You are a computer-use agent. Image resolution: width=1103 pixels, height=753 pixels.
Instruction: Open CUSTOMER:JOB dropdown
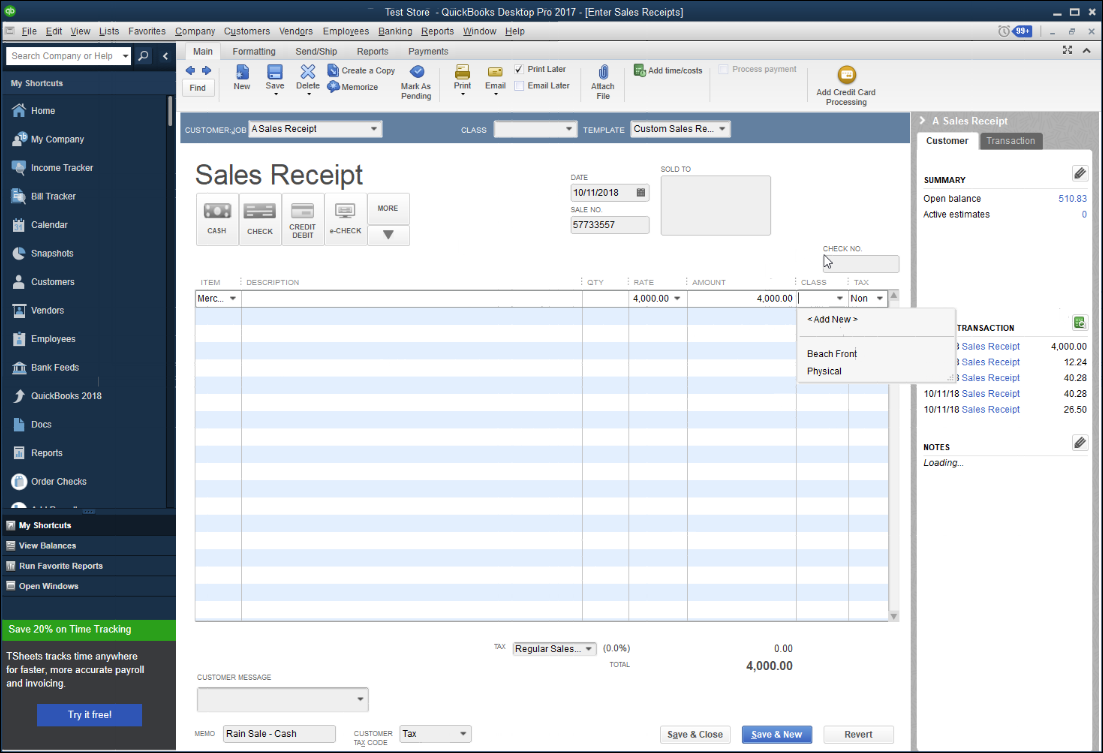[x=374, y=129]
